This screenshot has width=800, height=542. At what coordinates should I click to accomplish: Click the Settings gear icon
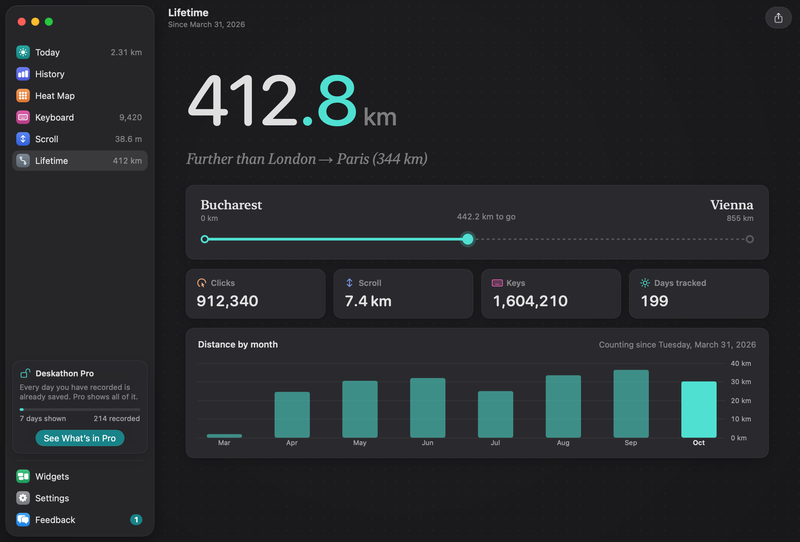pyautogui.click(x=23, y=498)
